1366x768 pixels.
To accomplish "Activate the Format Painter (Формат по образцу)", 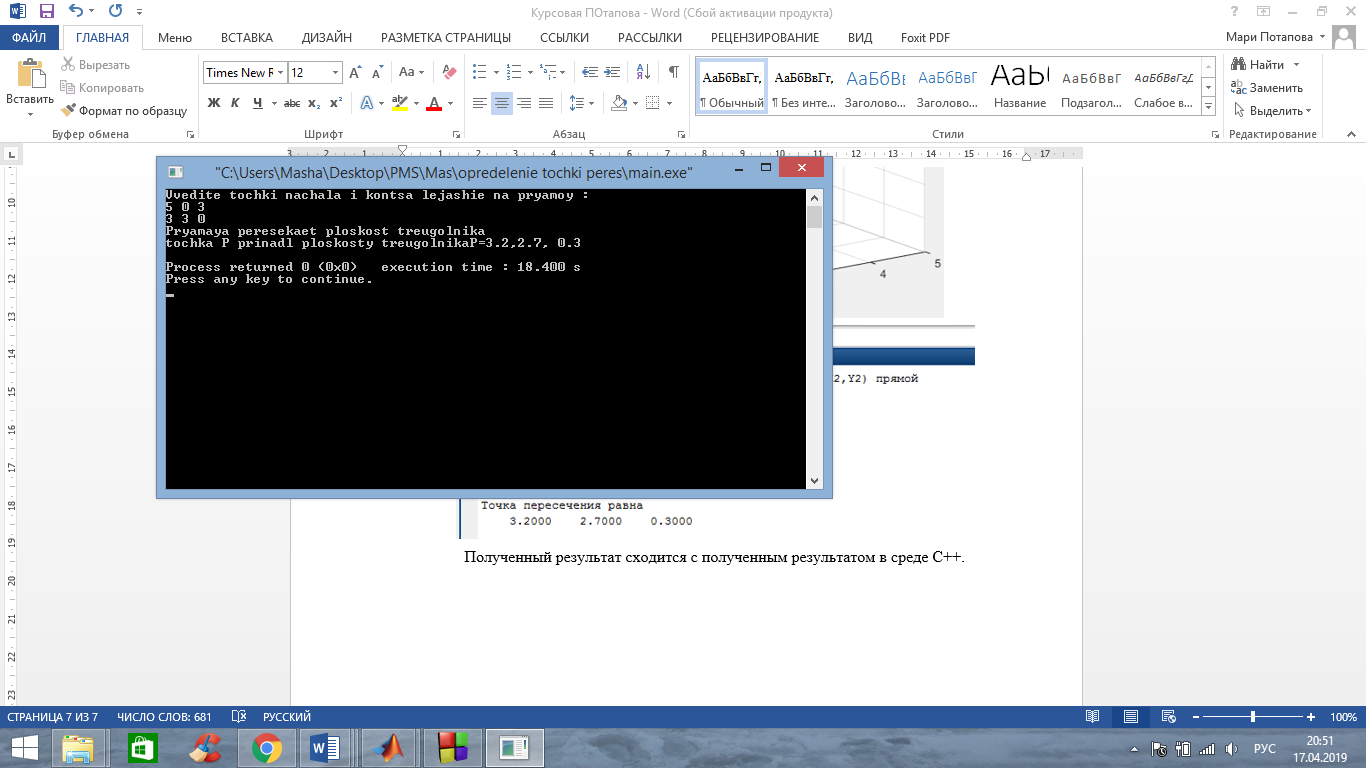I will pos(124,111).
